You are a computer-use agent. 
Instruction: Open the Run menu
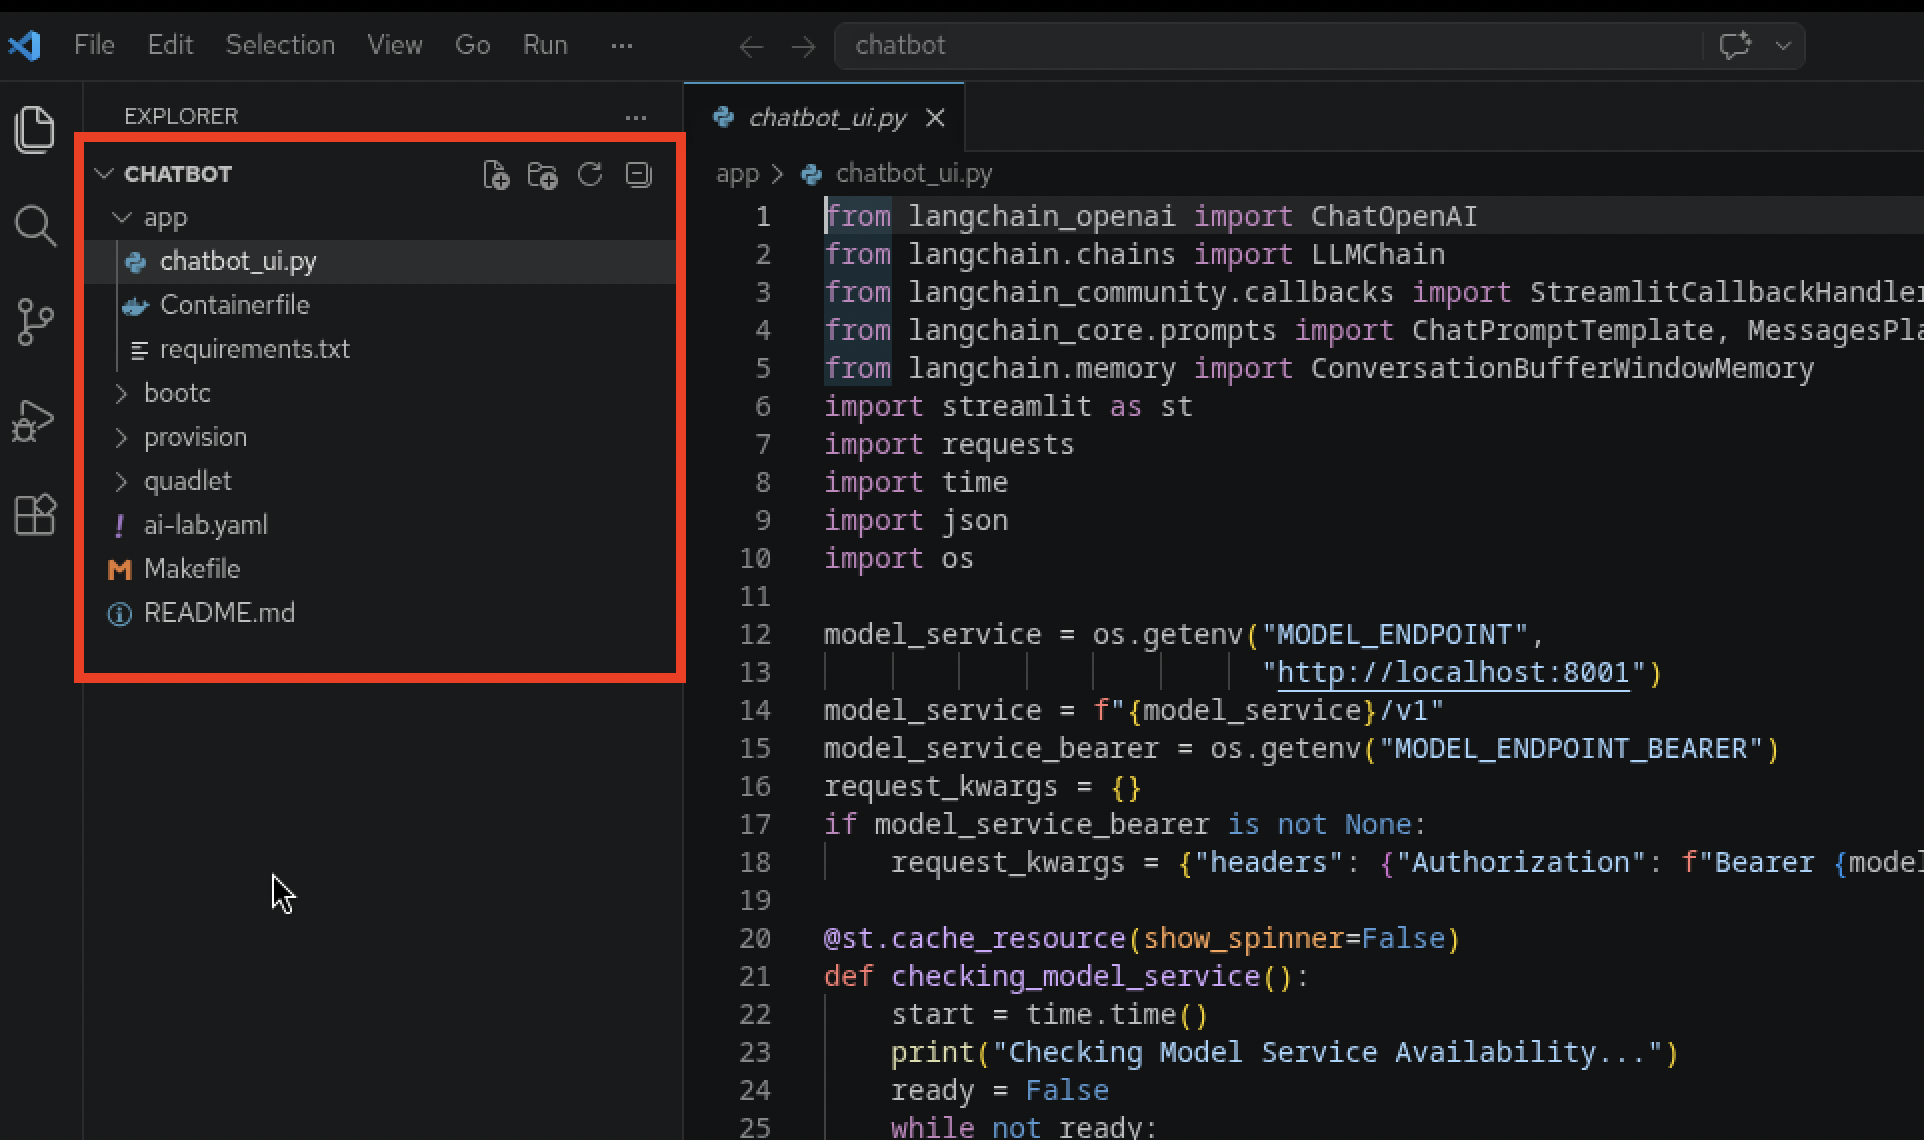tap(545, 45)
